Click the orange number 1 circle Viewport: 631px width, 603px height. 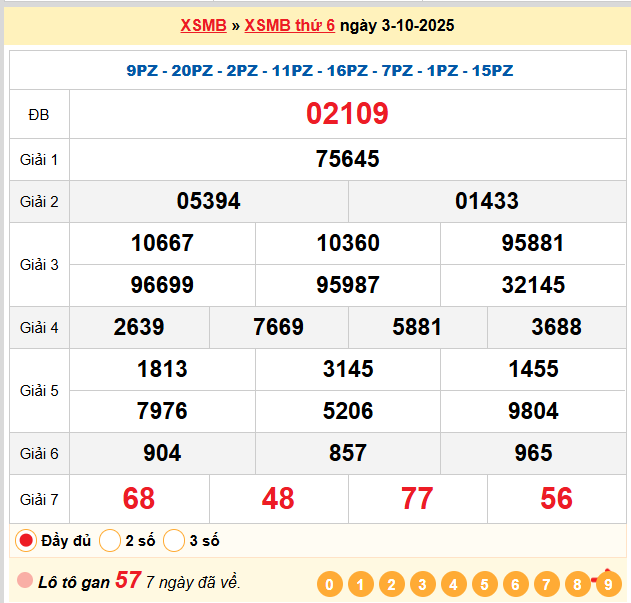pos(360,585)
